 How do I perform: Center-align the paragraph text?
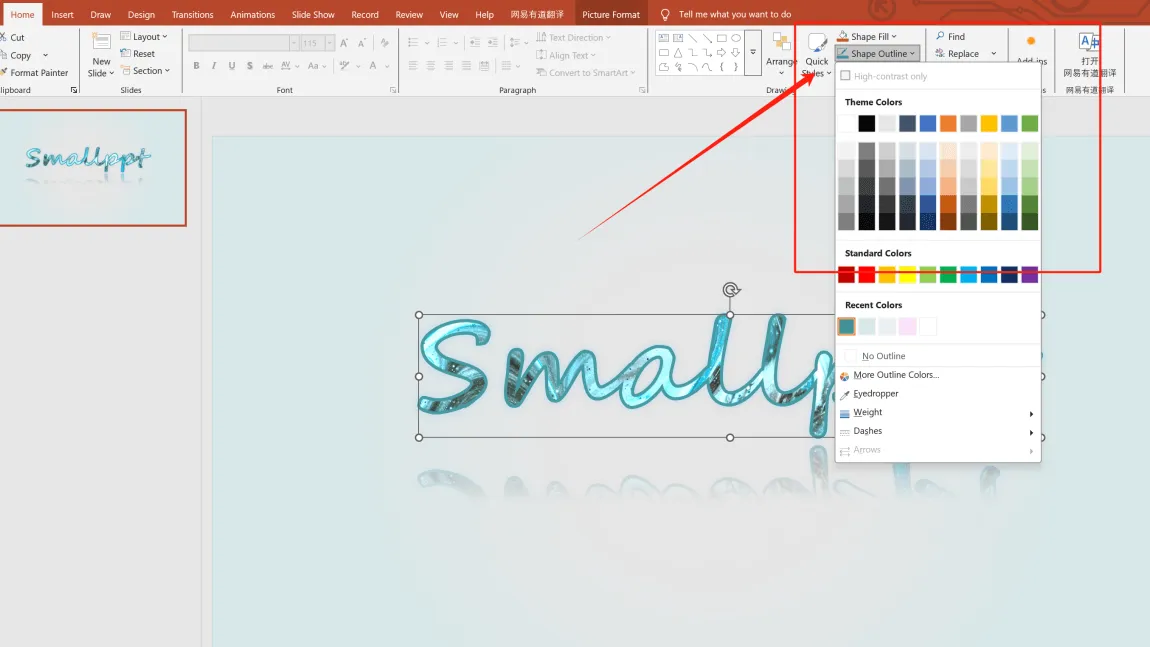pyautogui.click(x=429, y=65)
